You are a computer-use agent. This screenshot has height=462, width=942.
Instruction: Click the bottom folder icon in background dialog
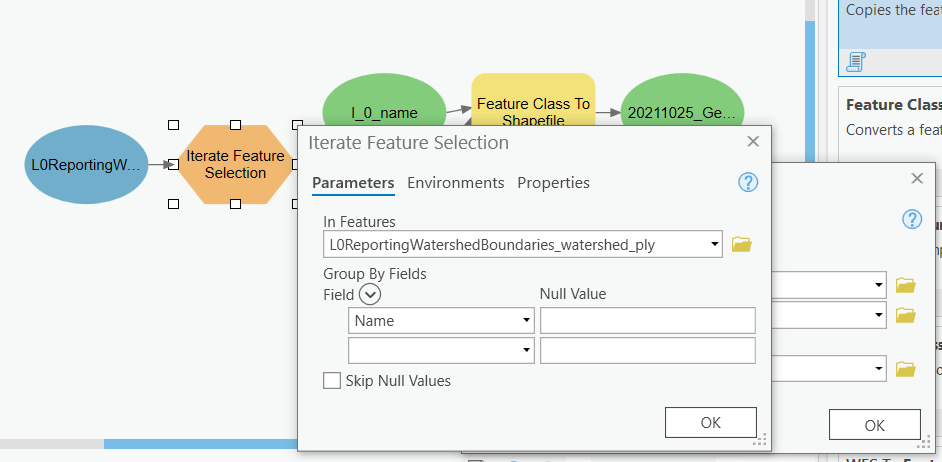point(906,369)
